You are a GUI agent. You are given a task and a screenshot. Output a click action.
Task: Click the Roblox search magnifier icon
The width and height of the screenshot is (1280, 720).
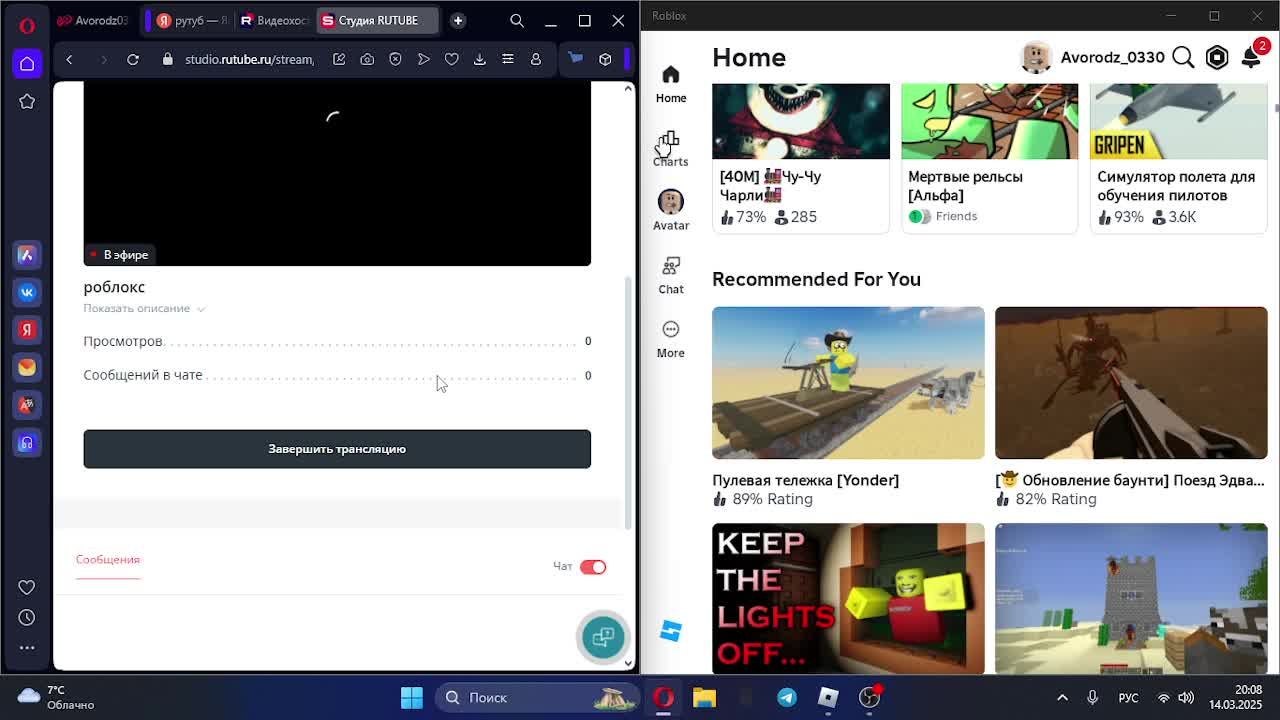click(1183, 58)
